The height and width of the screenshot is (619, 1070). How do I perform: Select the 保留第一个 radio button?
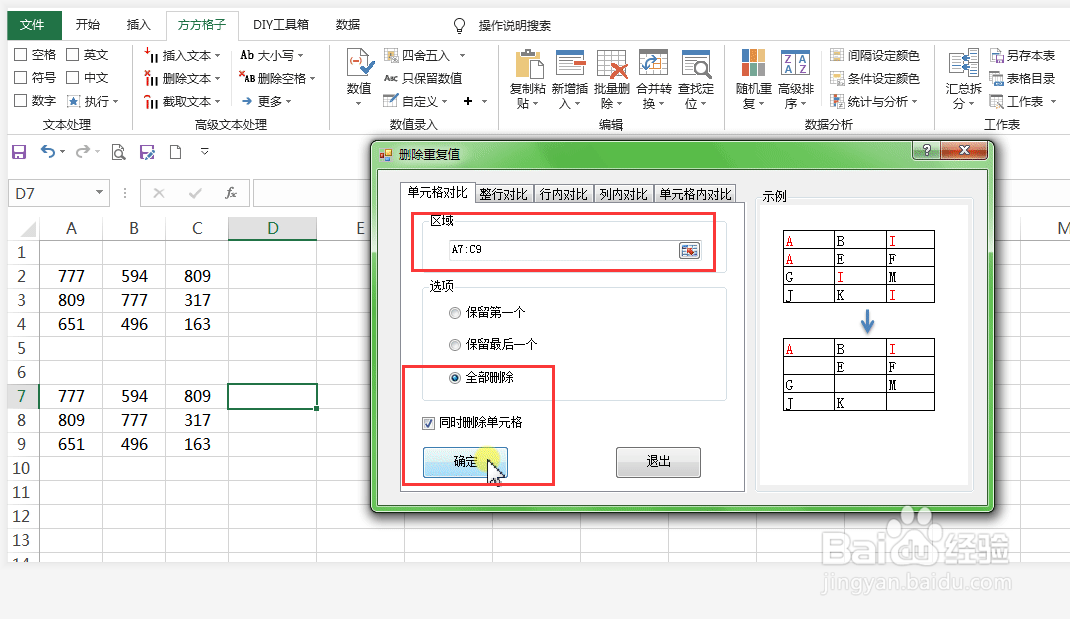(455, 312)
